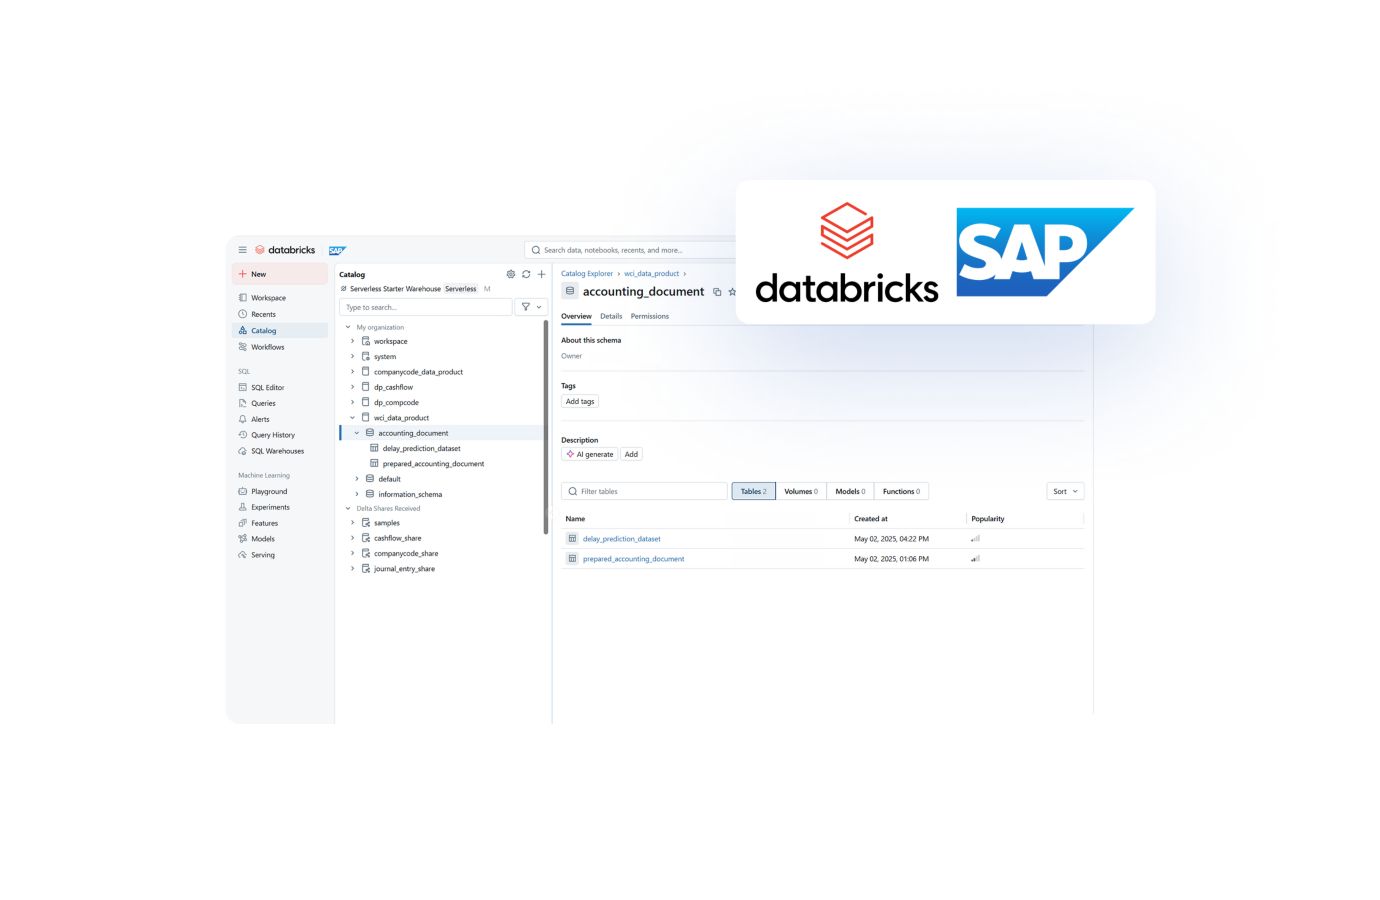Image resolution: width=1380 pixels, height=900 pixels.
Task: Expand the information_schema node
Action: (357, 494)
